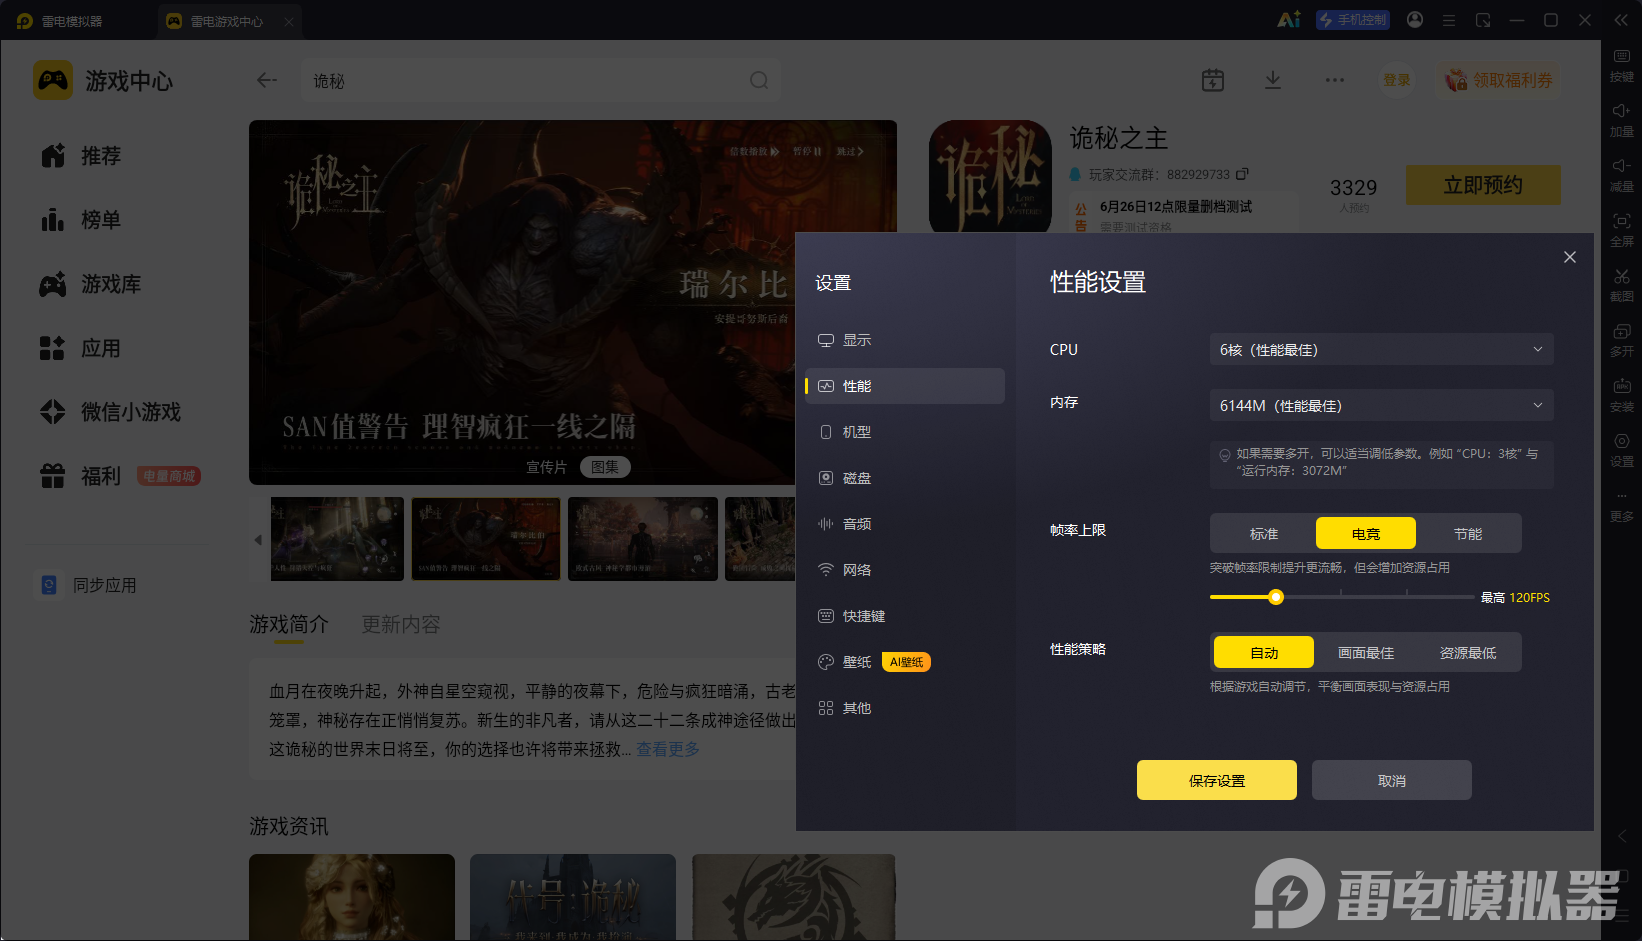The width and height of the screenshot is (1642, 941).
Task: Choose 自动 performance strategy
Action: coord(1264,653)
